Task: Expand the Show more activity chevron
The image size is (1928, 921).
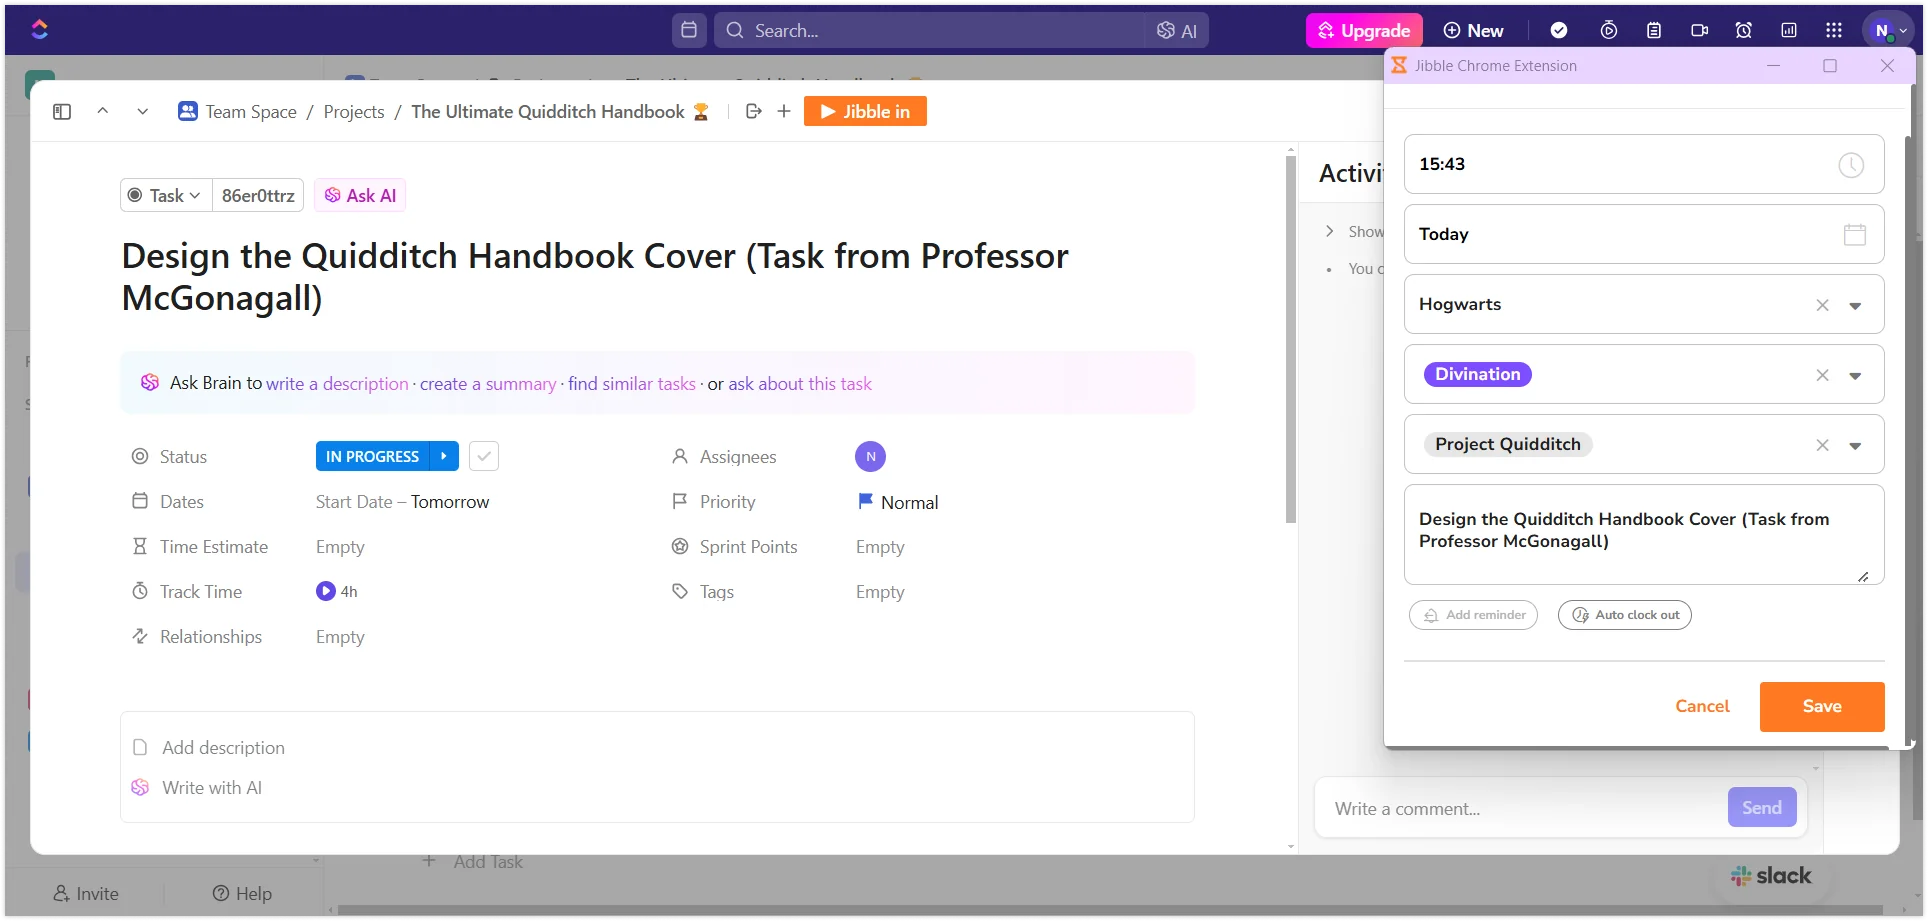Action: [x=1330, y=231]
